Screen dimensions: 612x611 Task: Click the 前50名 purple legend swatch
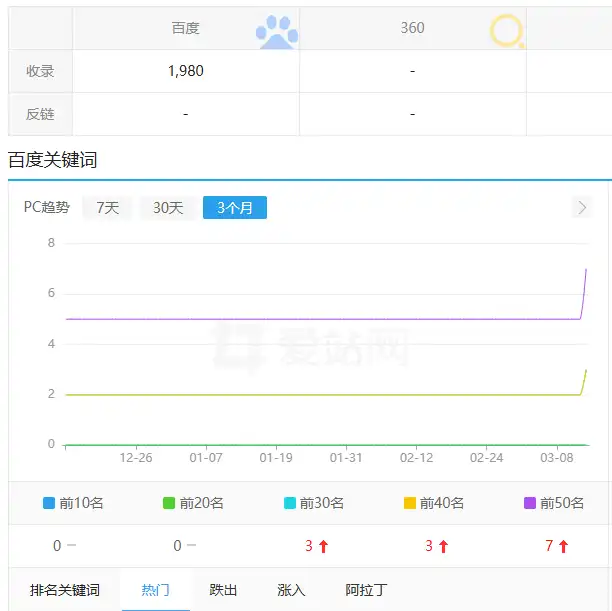coord(530,503)
